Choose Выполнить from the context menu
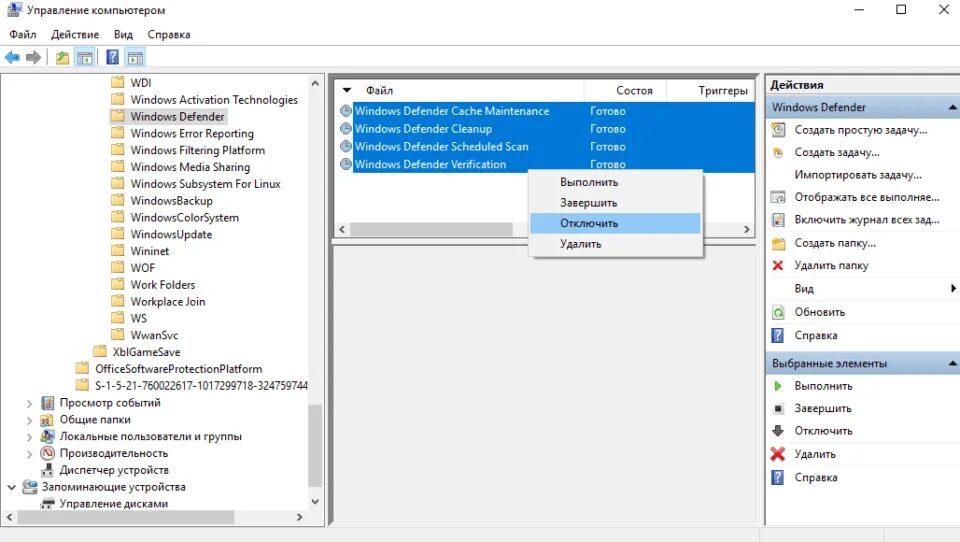This screenshot has width=960, height=542. coord(615,183)
